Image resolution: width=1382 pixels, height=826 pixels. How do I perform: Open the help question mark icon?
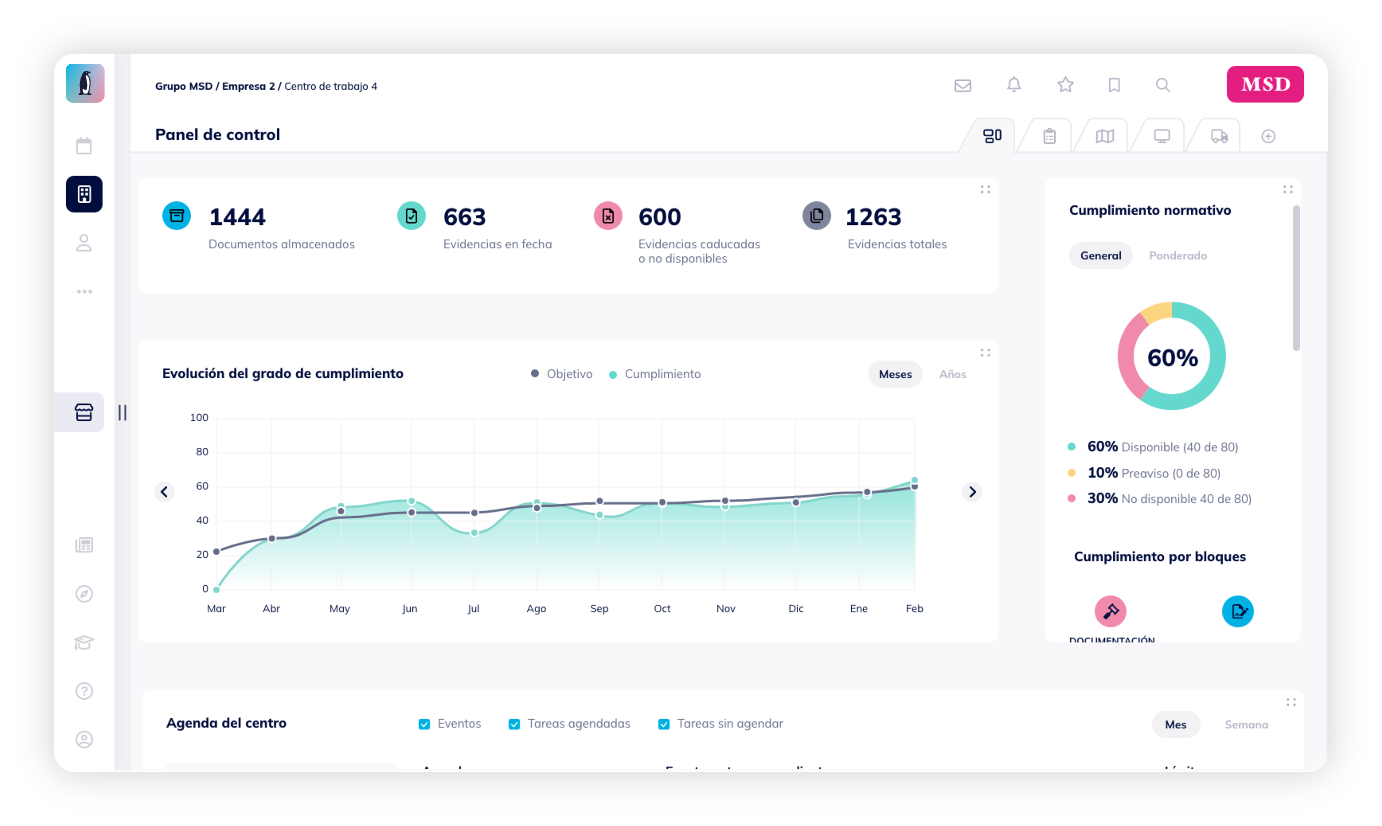point(84,691)
